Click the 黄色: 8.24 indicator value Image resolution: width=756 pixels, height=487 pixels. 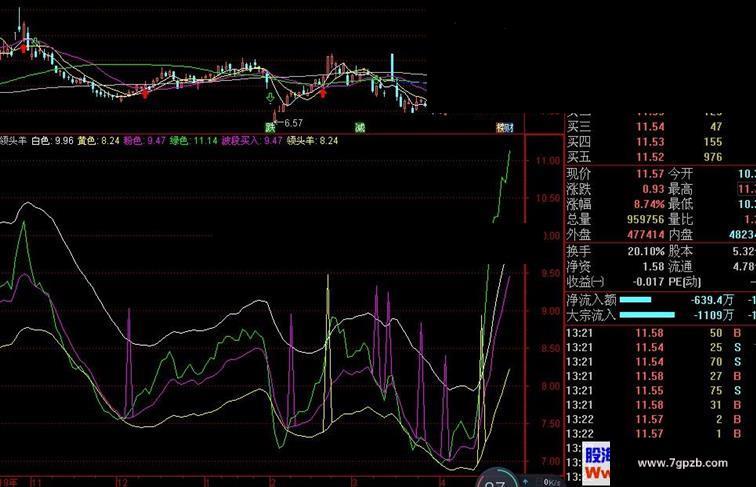98,141
